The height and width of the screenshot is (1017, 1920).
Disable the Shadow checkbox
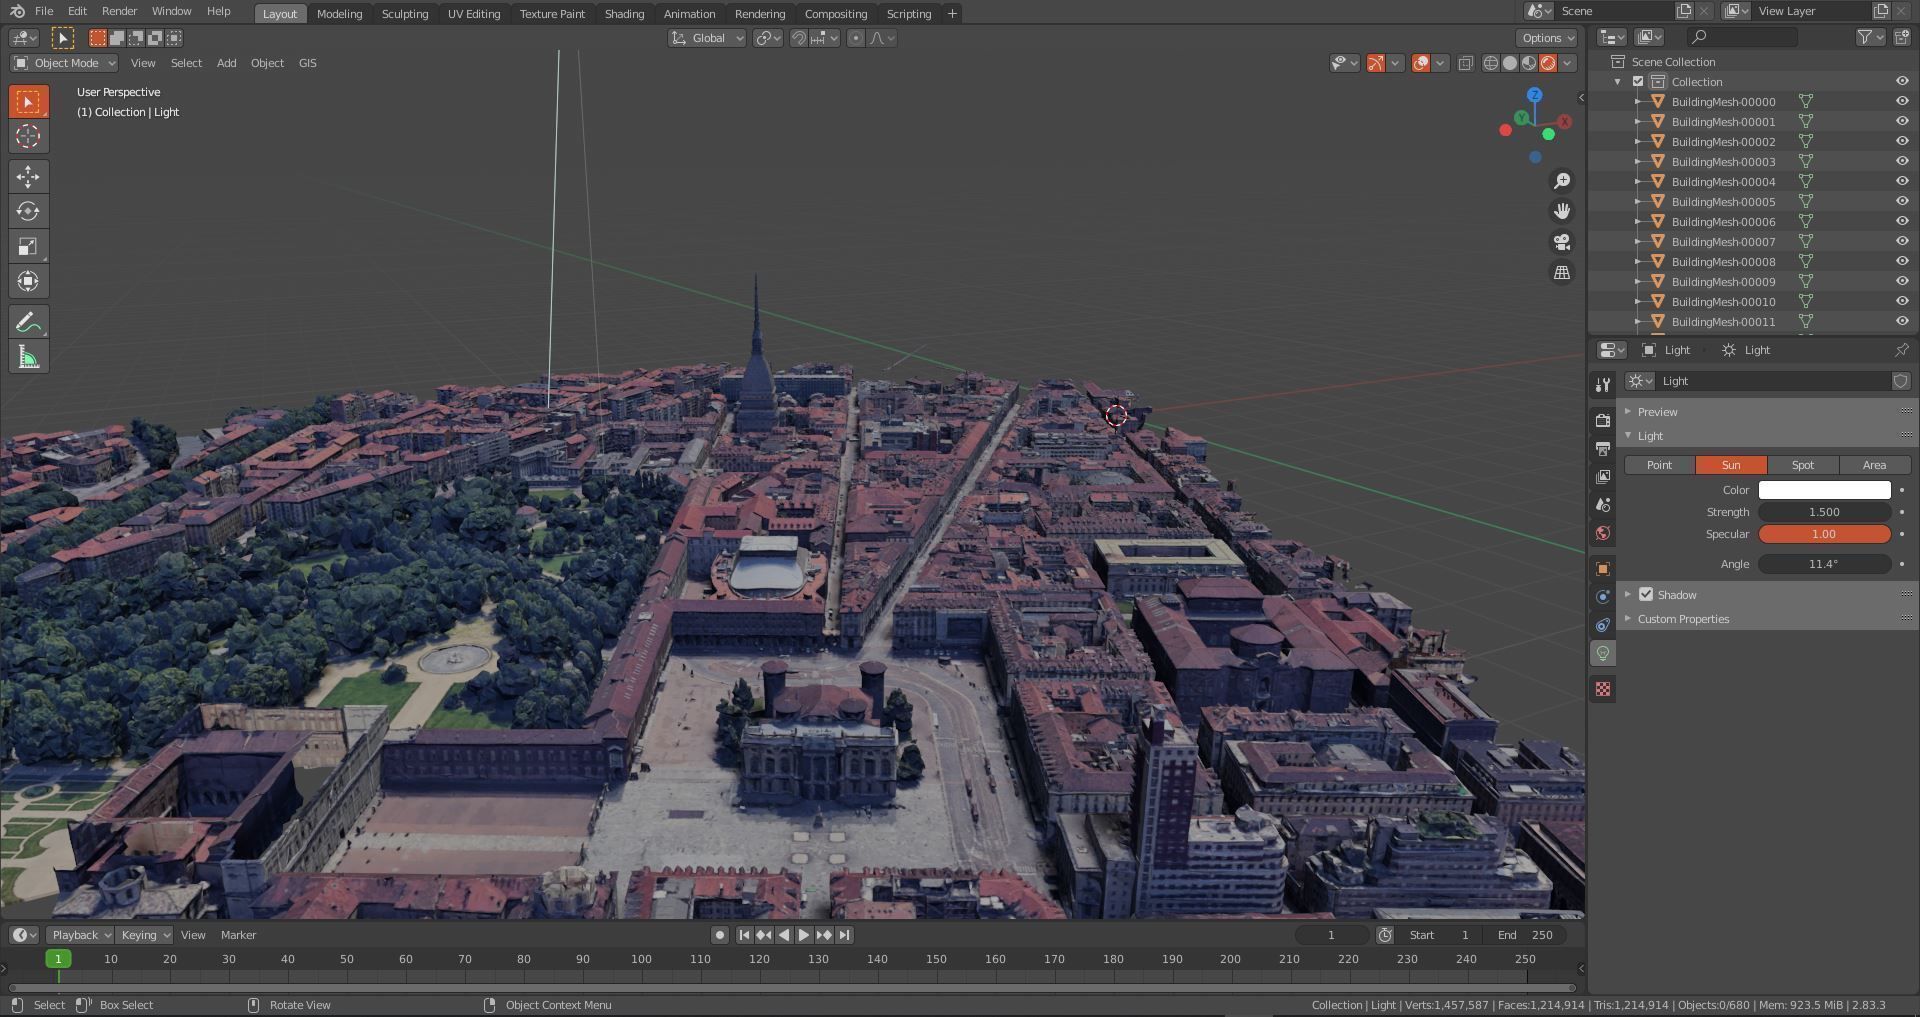tap(1646, 594)
